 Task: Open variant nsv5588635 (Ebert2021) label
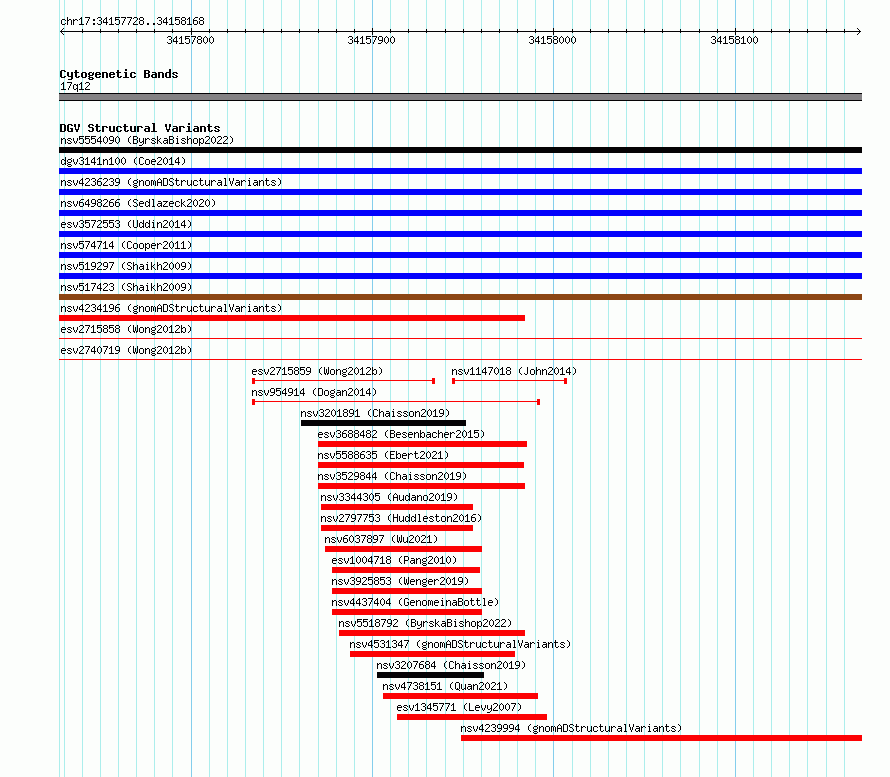pos(383,455)
